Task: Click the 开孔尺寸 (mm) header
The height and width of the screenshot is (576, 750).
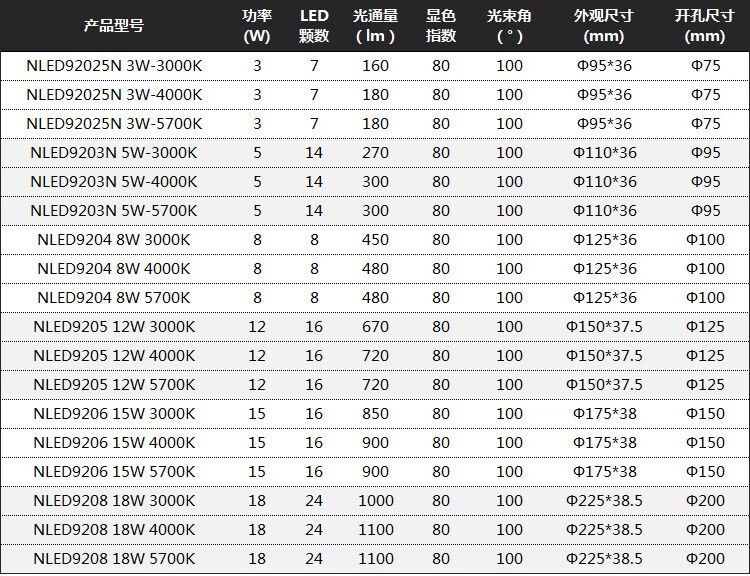Action: tap(704, 26)
